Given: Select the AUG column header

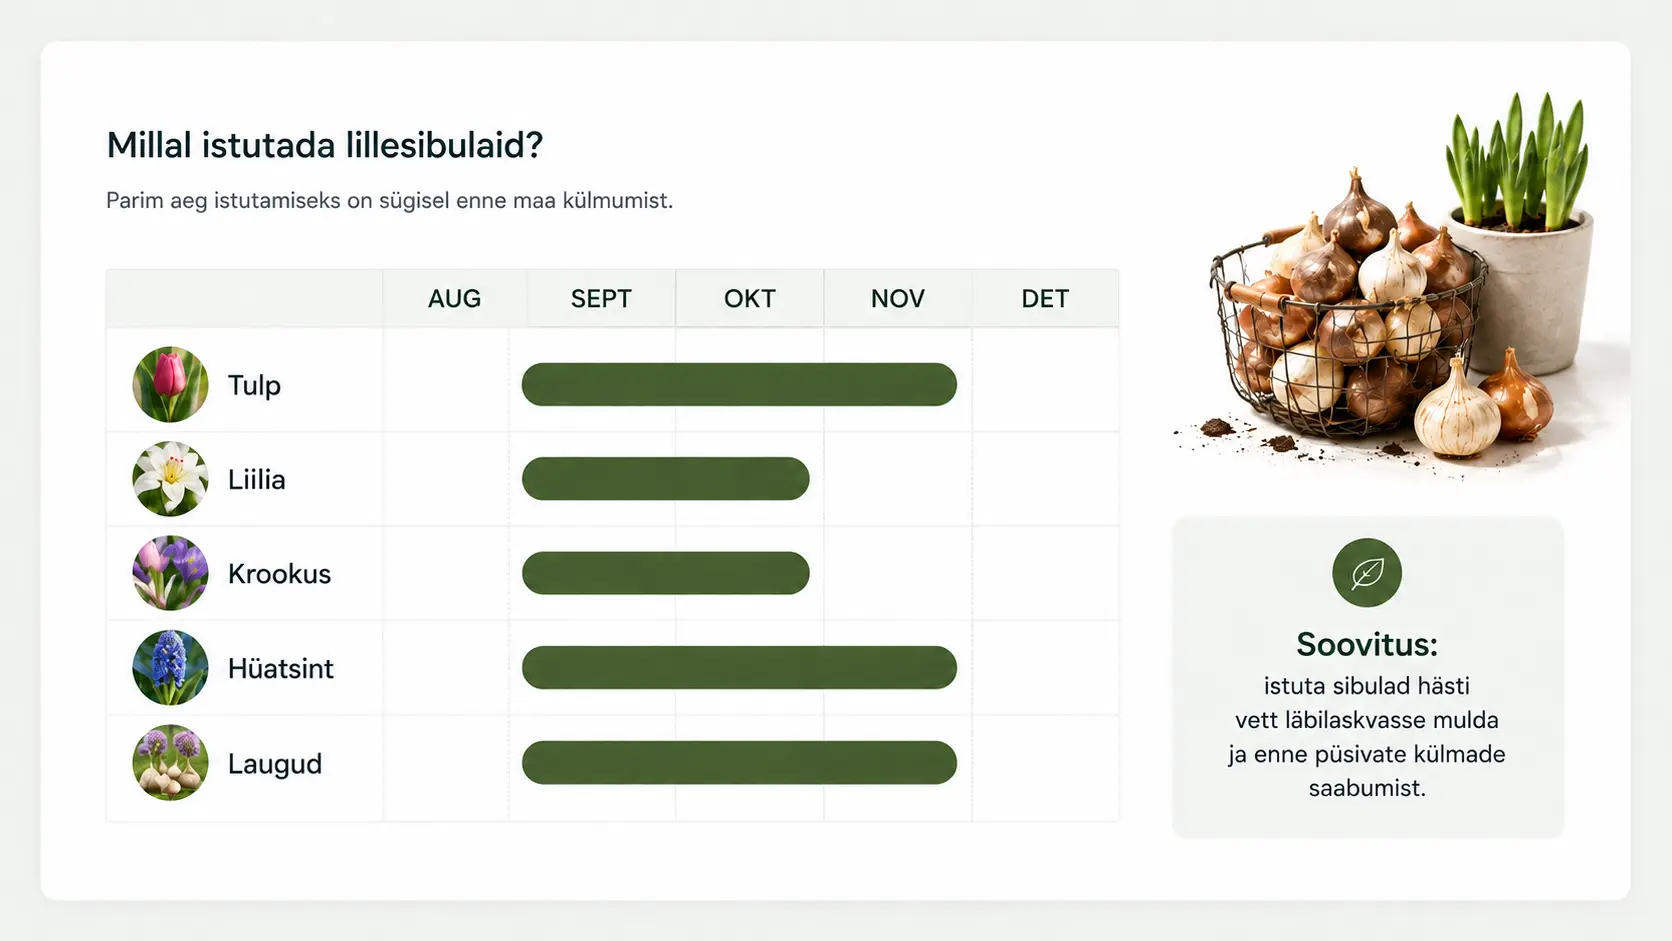Looking at the screenshot, I should click(454, 298).
